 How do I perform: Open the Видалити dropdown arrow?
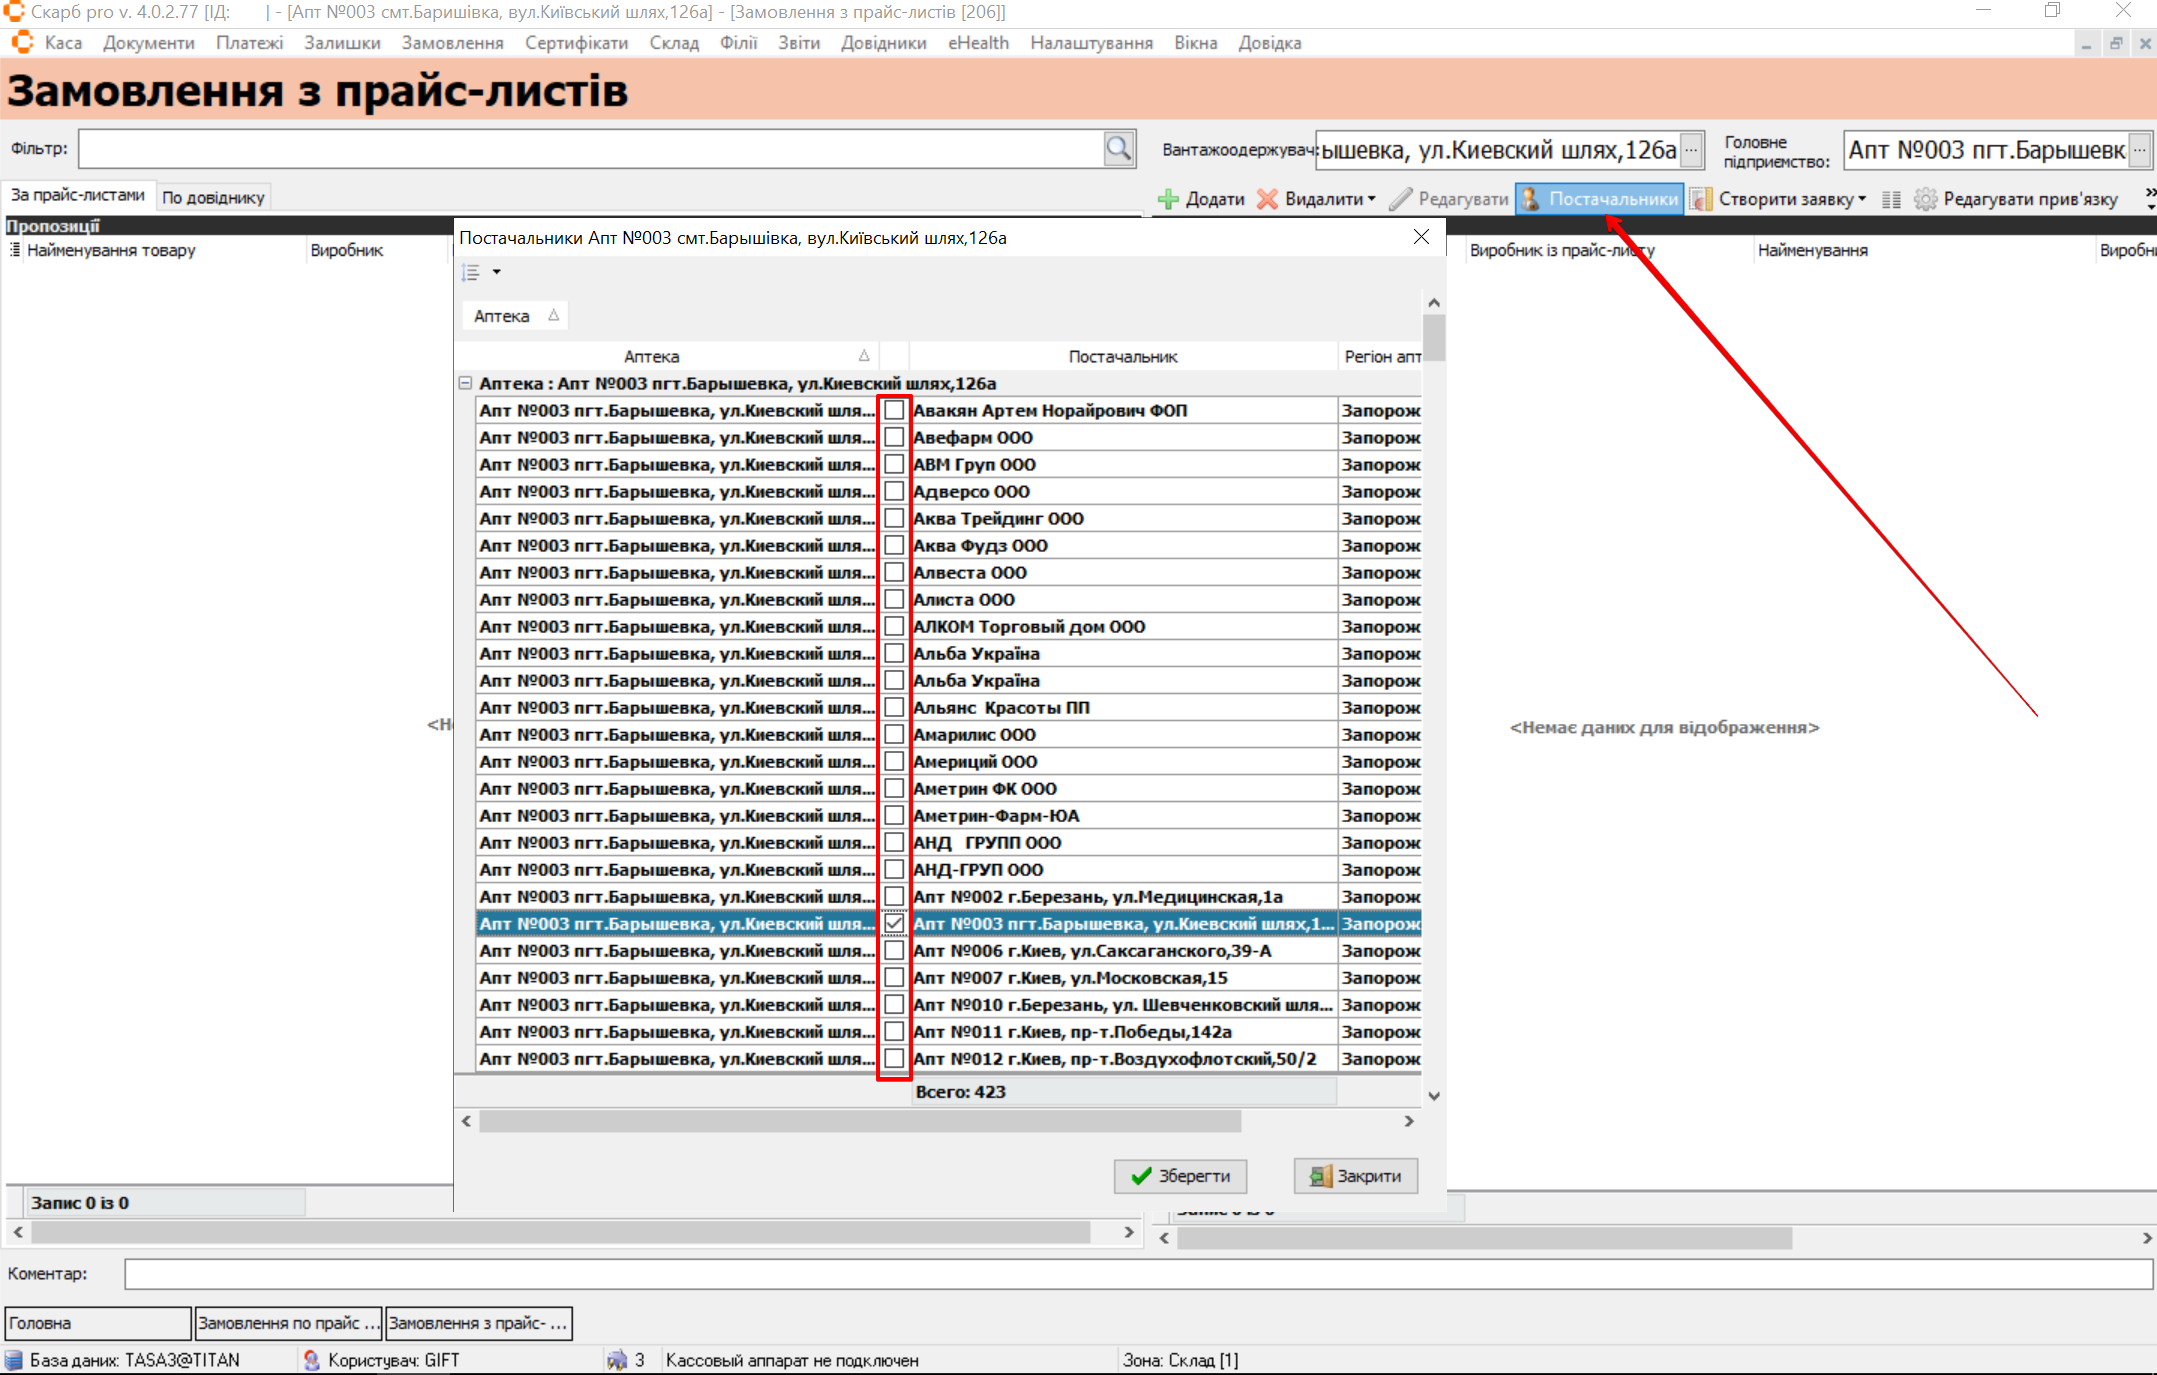[x=1372, y=199]
